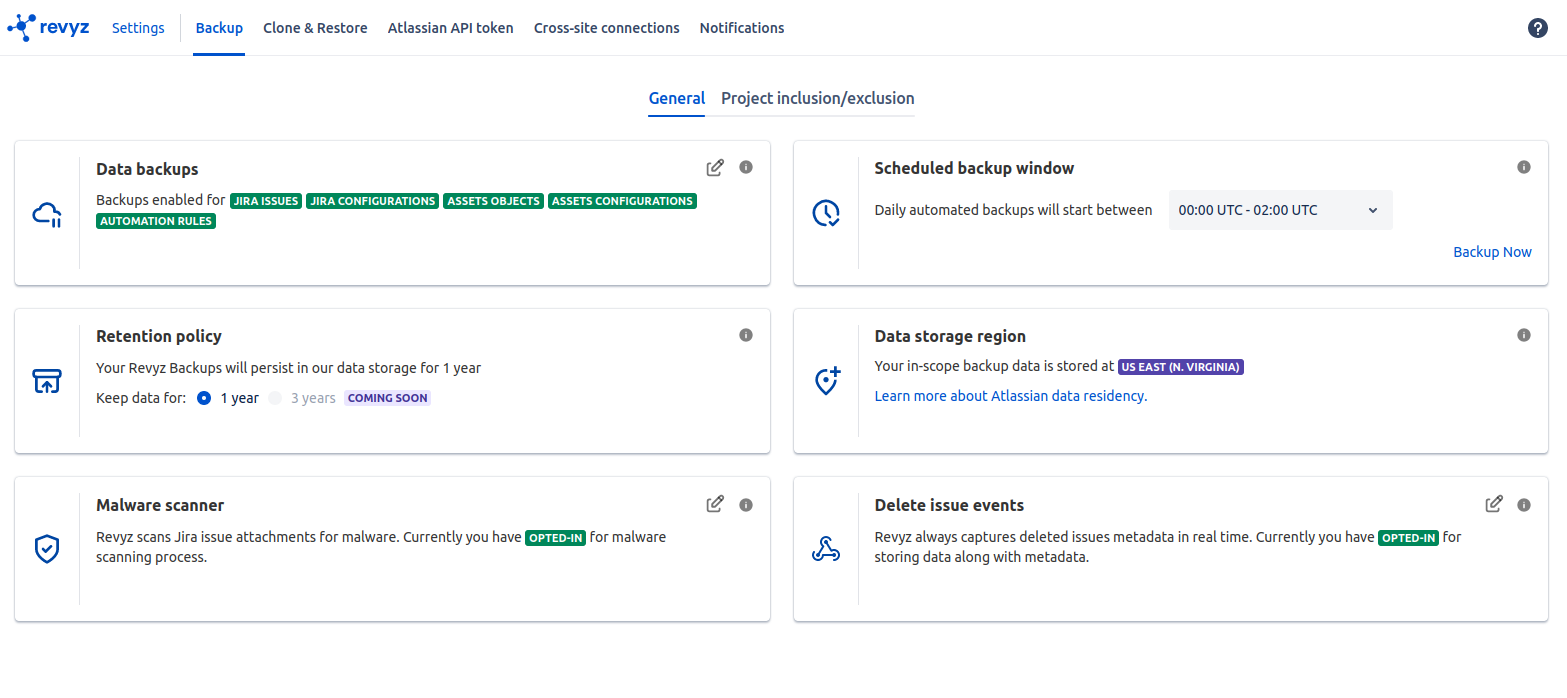Click the Backup Now link
The height and width of the screenshot is (698, 1567).
tap(1492, 252)
